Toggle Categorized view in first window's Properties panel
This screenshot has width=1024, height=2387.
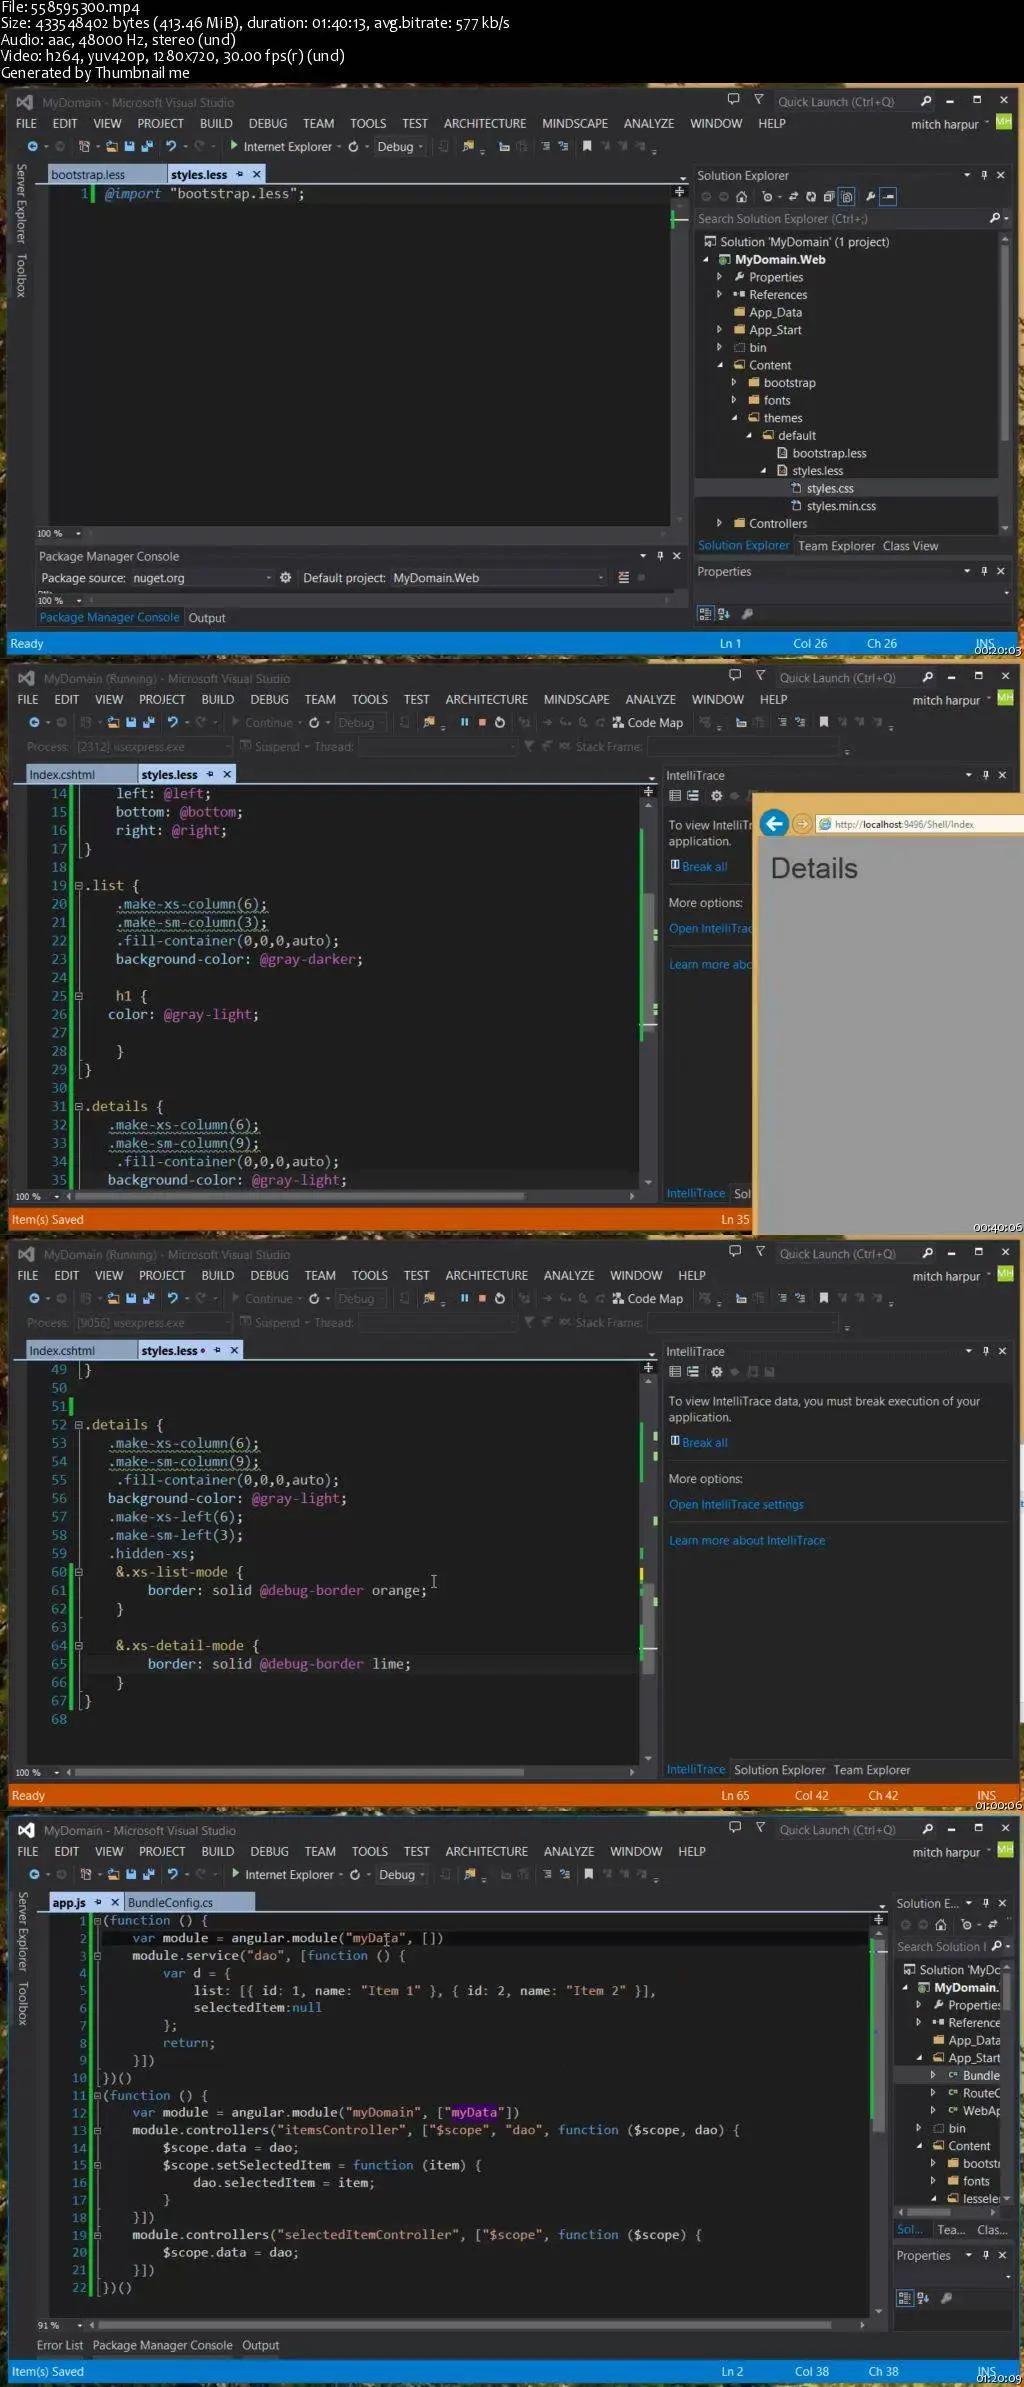(705, 614)
